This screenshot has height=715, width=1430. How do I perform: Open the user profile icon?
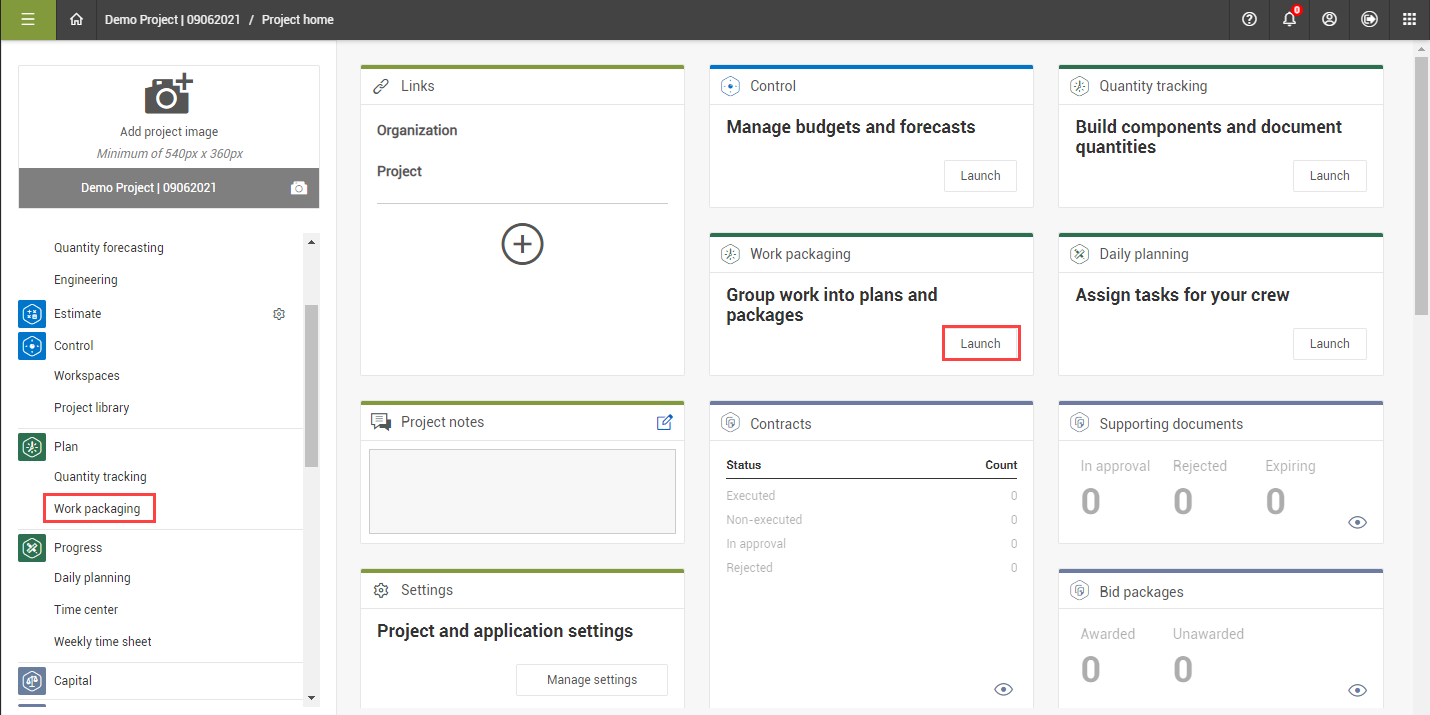pyautogui.click(x=1329, y=19)
